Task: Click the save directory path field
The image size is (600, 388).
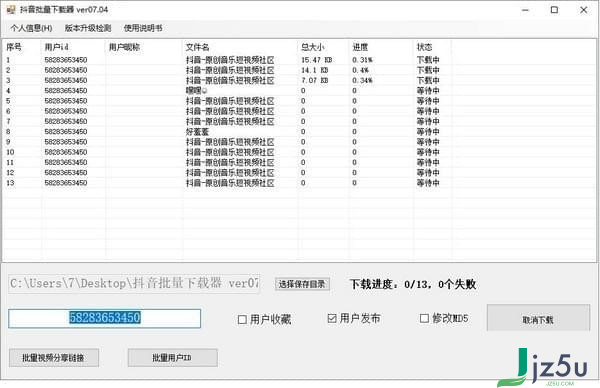Action: pos(134,284)
